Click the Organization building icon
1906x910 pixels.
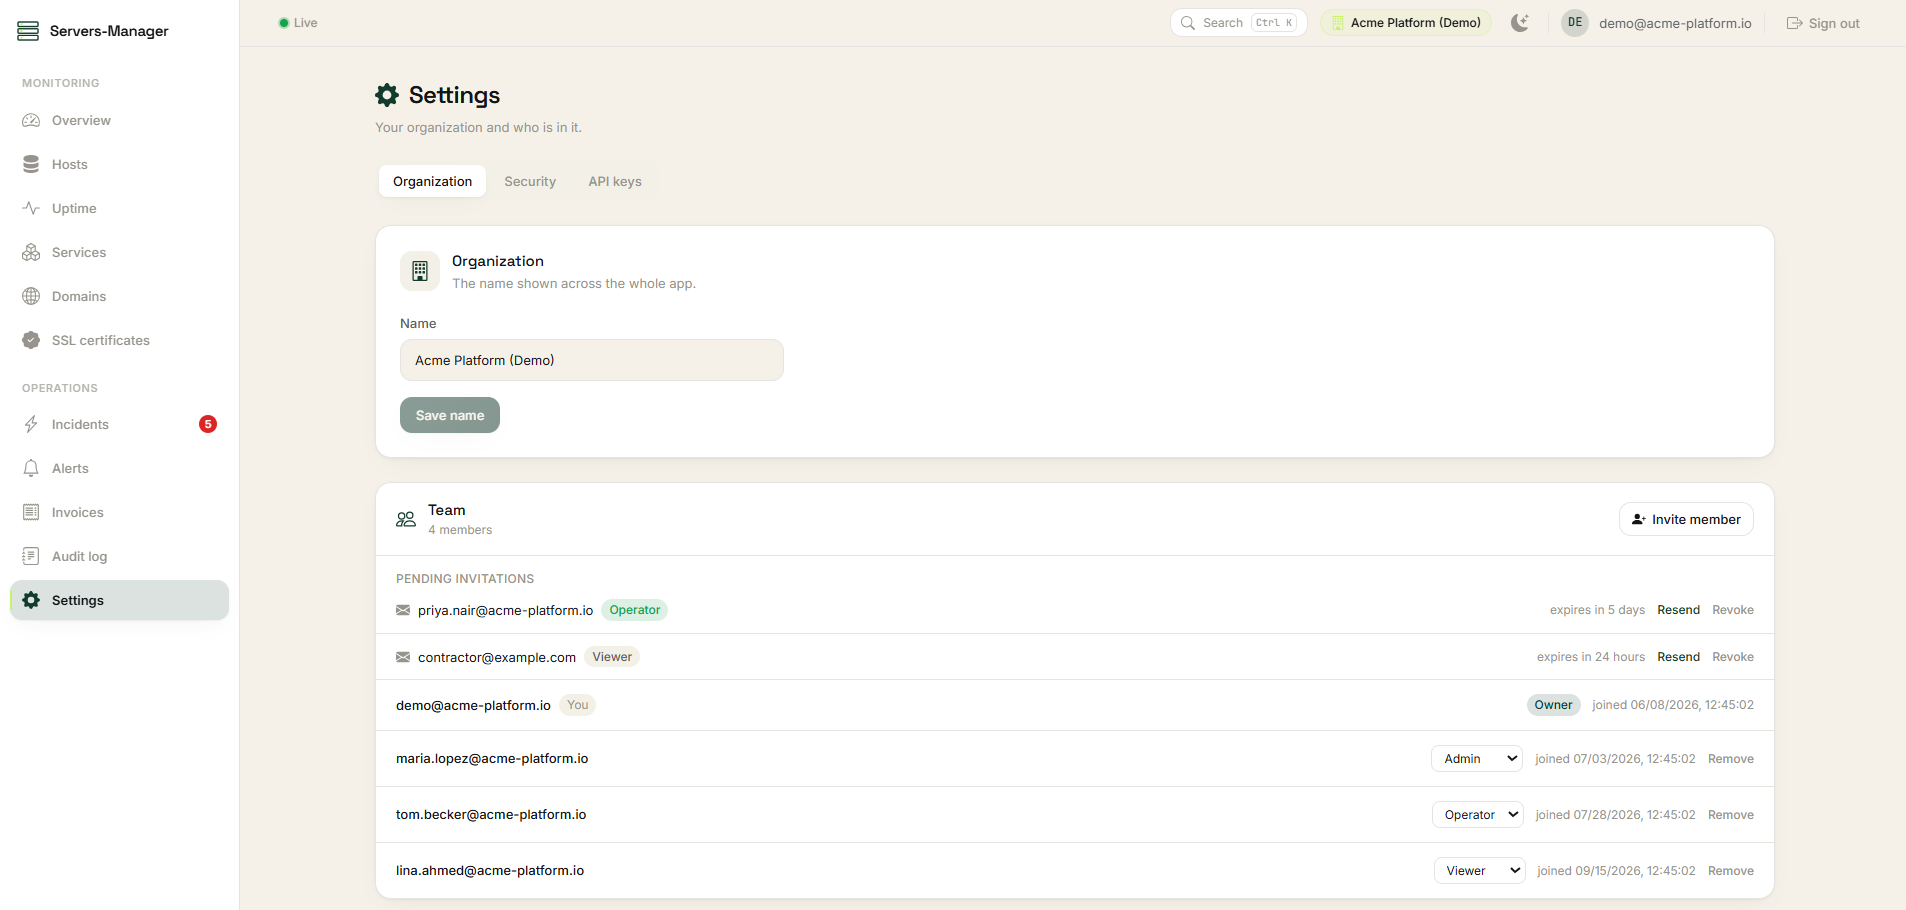[x=420, y=271]
